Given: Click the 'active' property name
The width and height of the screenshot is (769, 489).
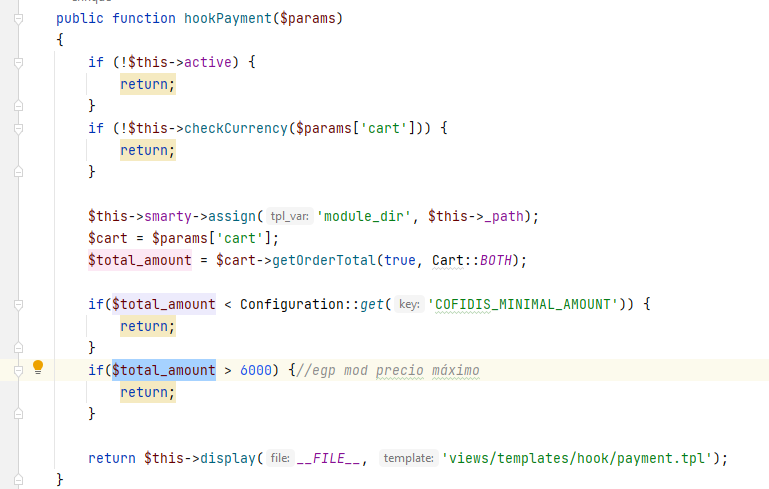Looking at the screenshot, I should click(x=207, y=62).
